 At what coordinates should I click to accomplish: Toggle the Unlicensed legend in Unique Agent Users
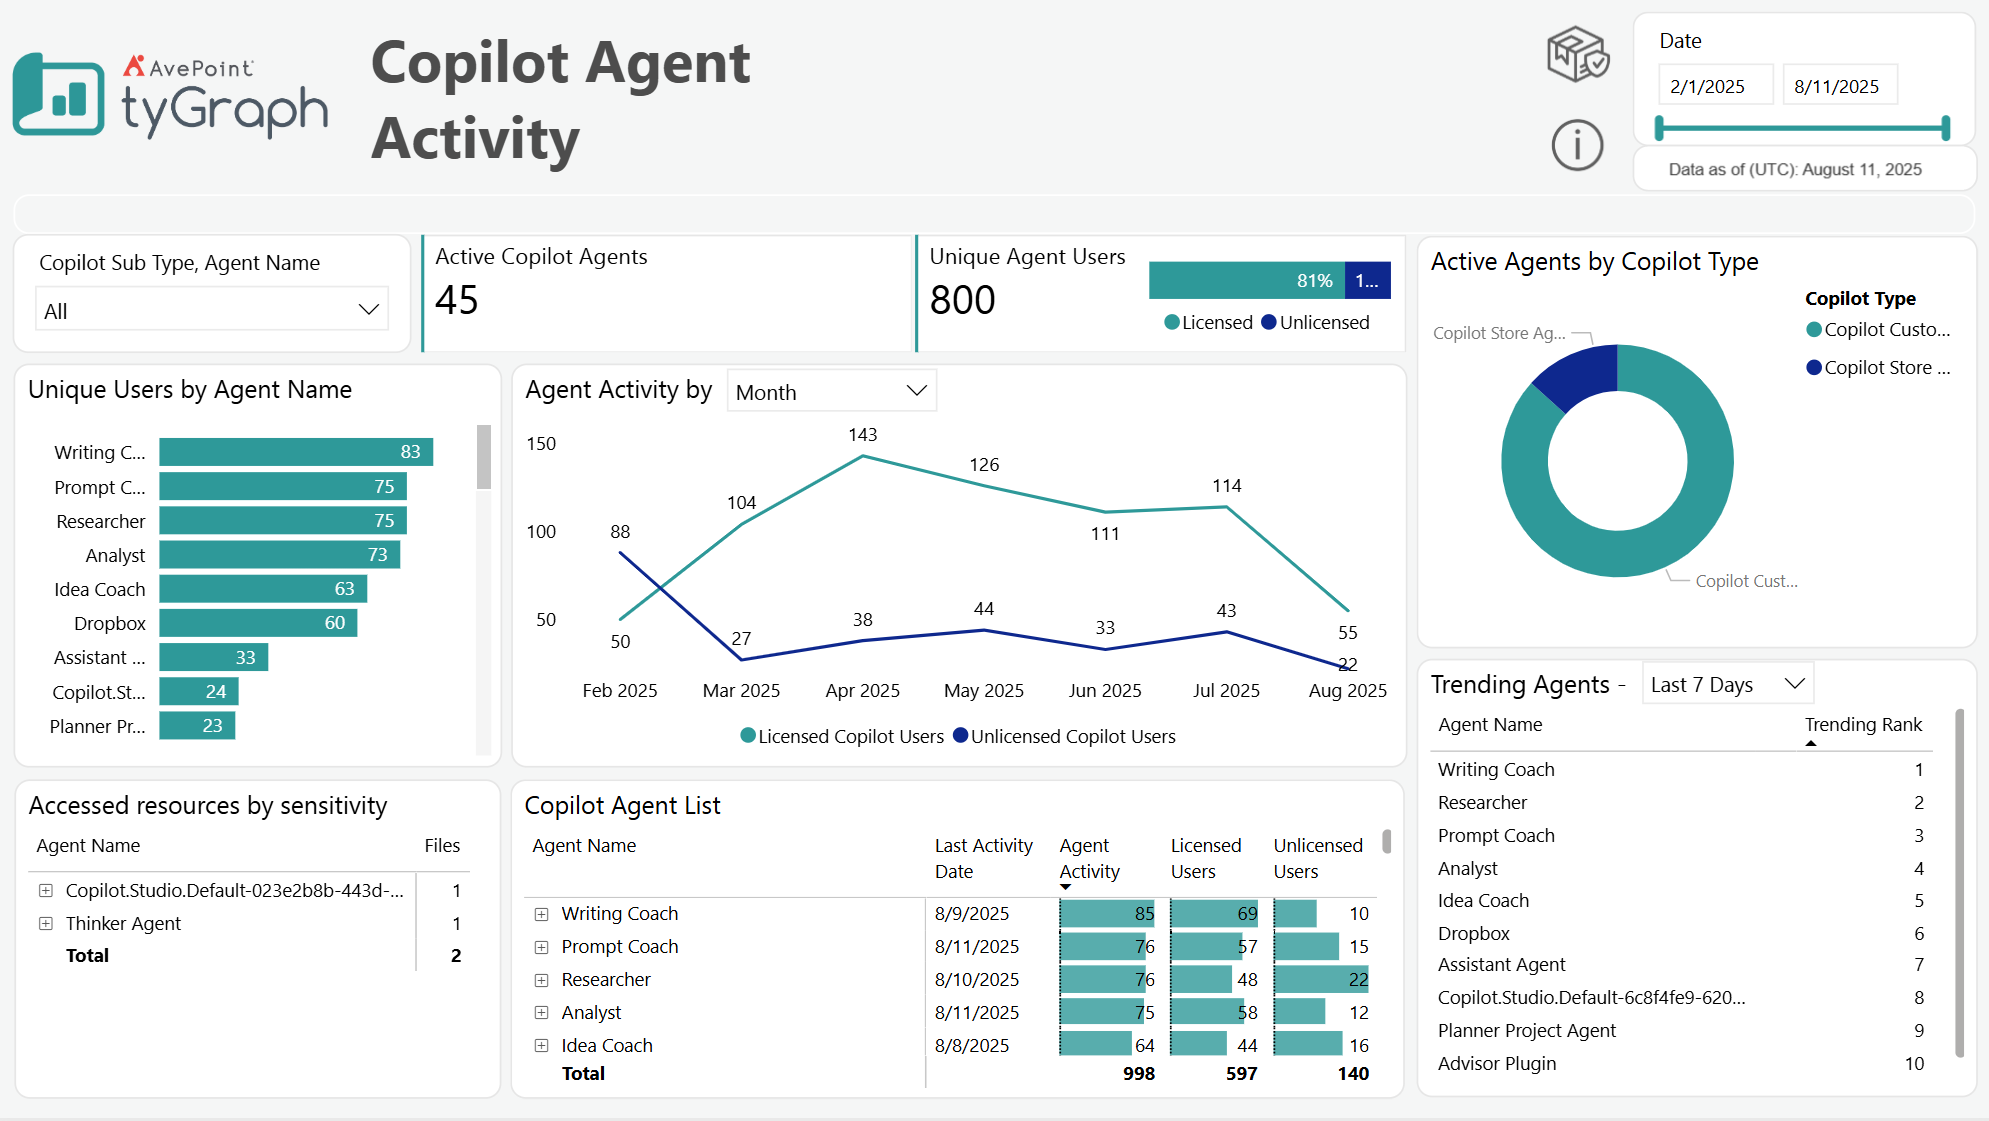pos(1315,322)
